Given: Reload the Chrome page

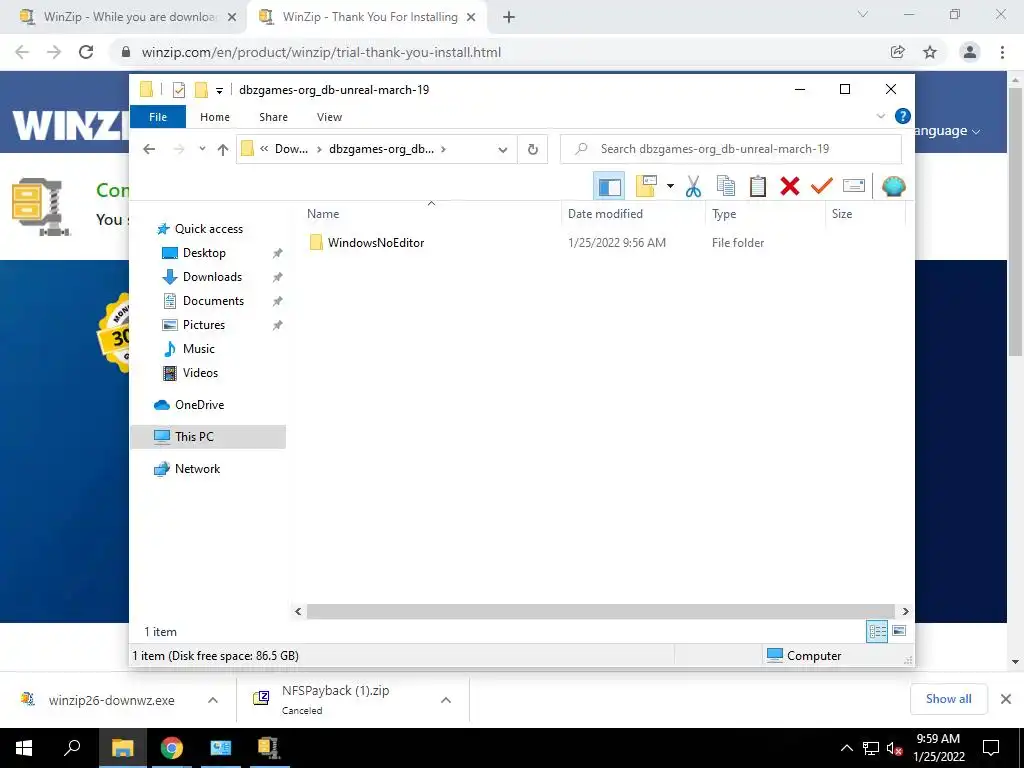Looking at the screenshot, I should point(86,52).
